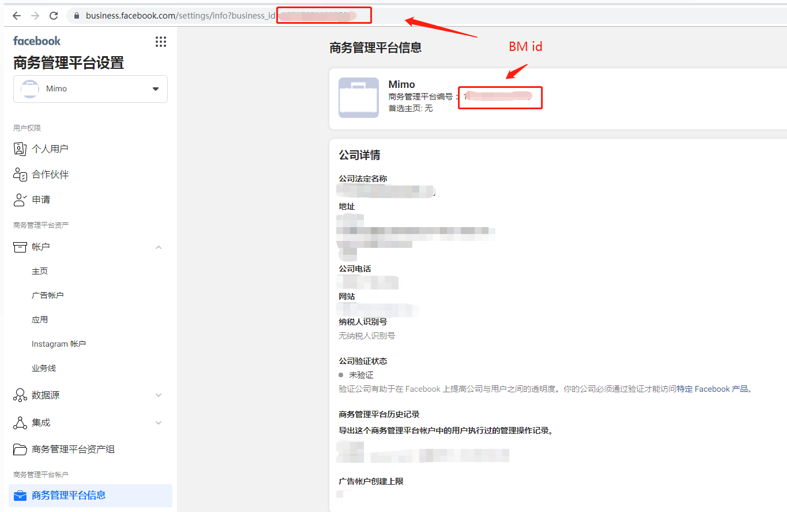View site security via the padlock icon
This screenshot has width=787, height=512.
click(x=76, y=16)
